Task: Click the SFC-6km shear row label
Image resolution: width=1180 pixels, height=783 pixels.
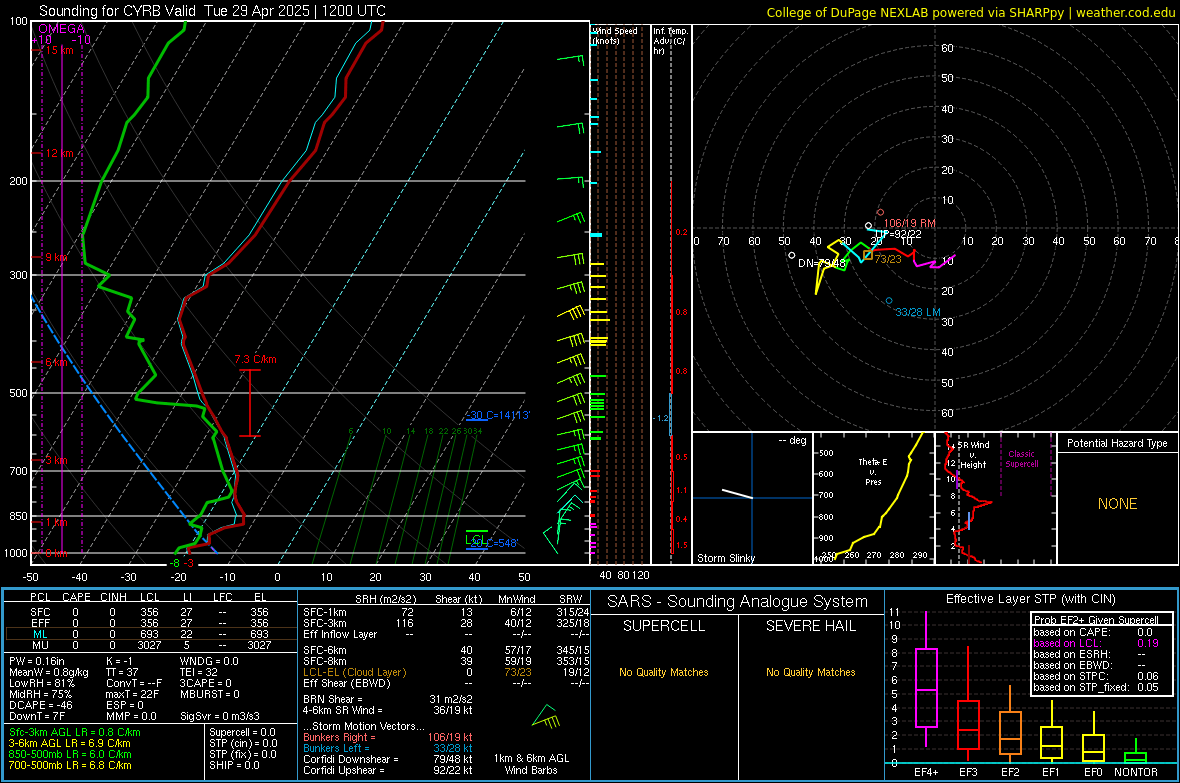Action: pyautogui.click(x=325, y=650)
